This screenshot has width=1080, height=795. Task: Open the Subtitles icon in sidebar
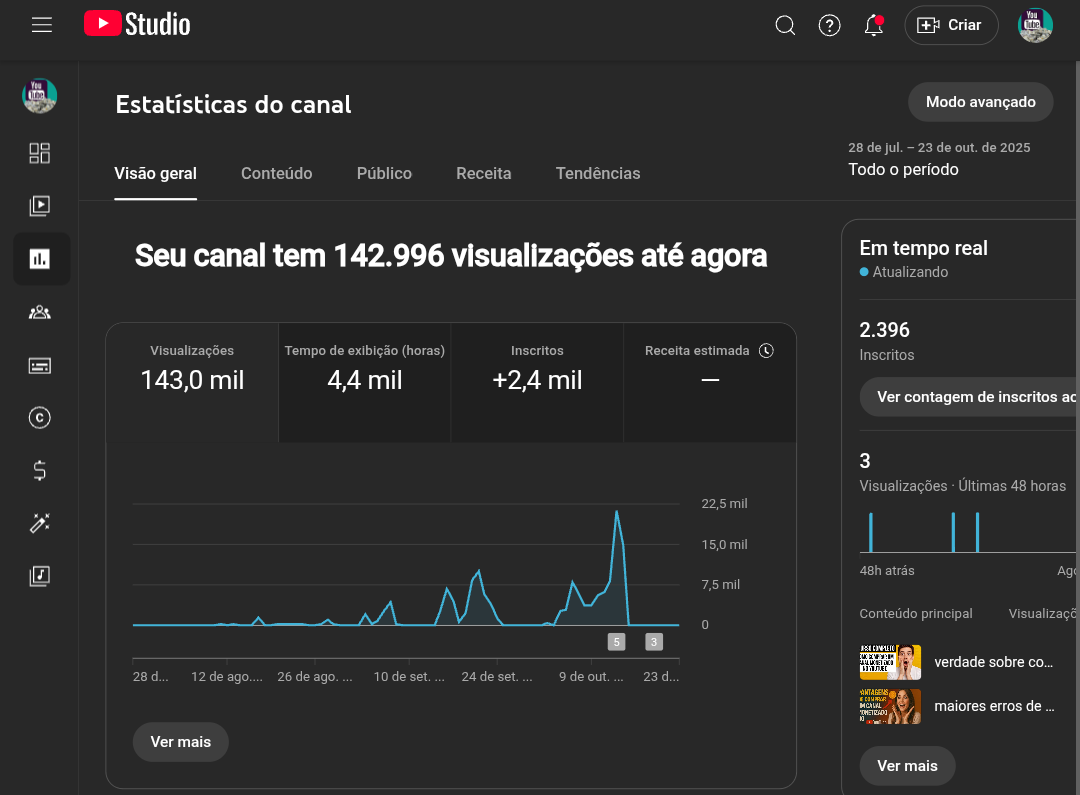(40, 365)
